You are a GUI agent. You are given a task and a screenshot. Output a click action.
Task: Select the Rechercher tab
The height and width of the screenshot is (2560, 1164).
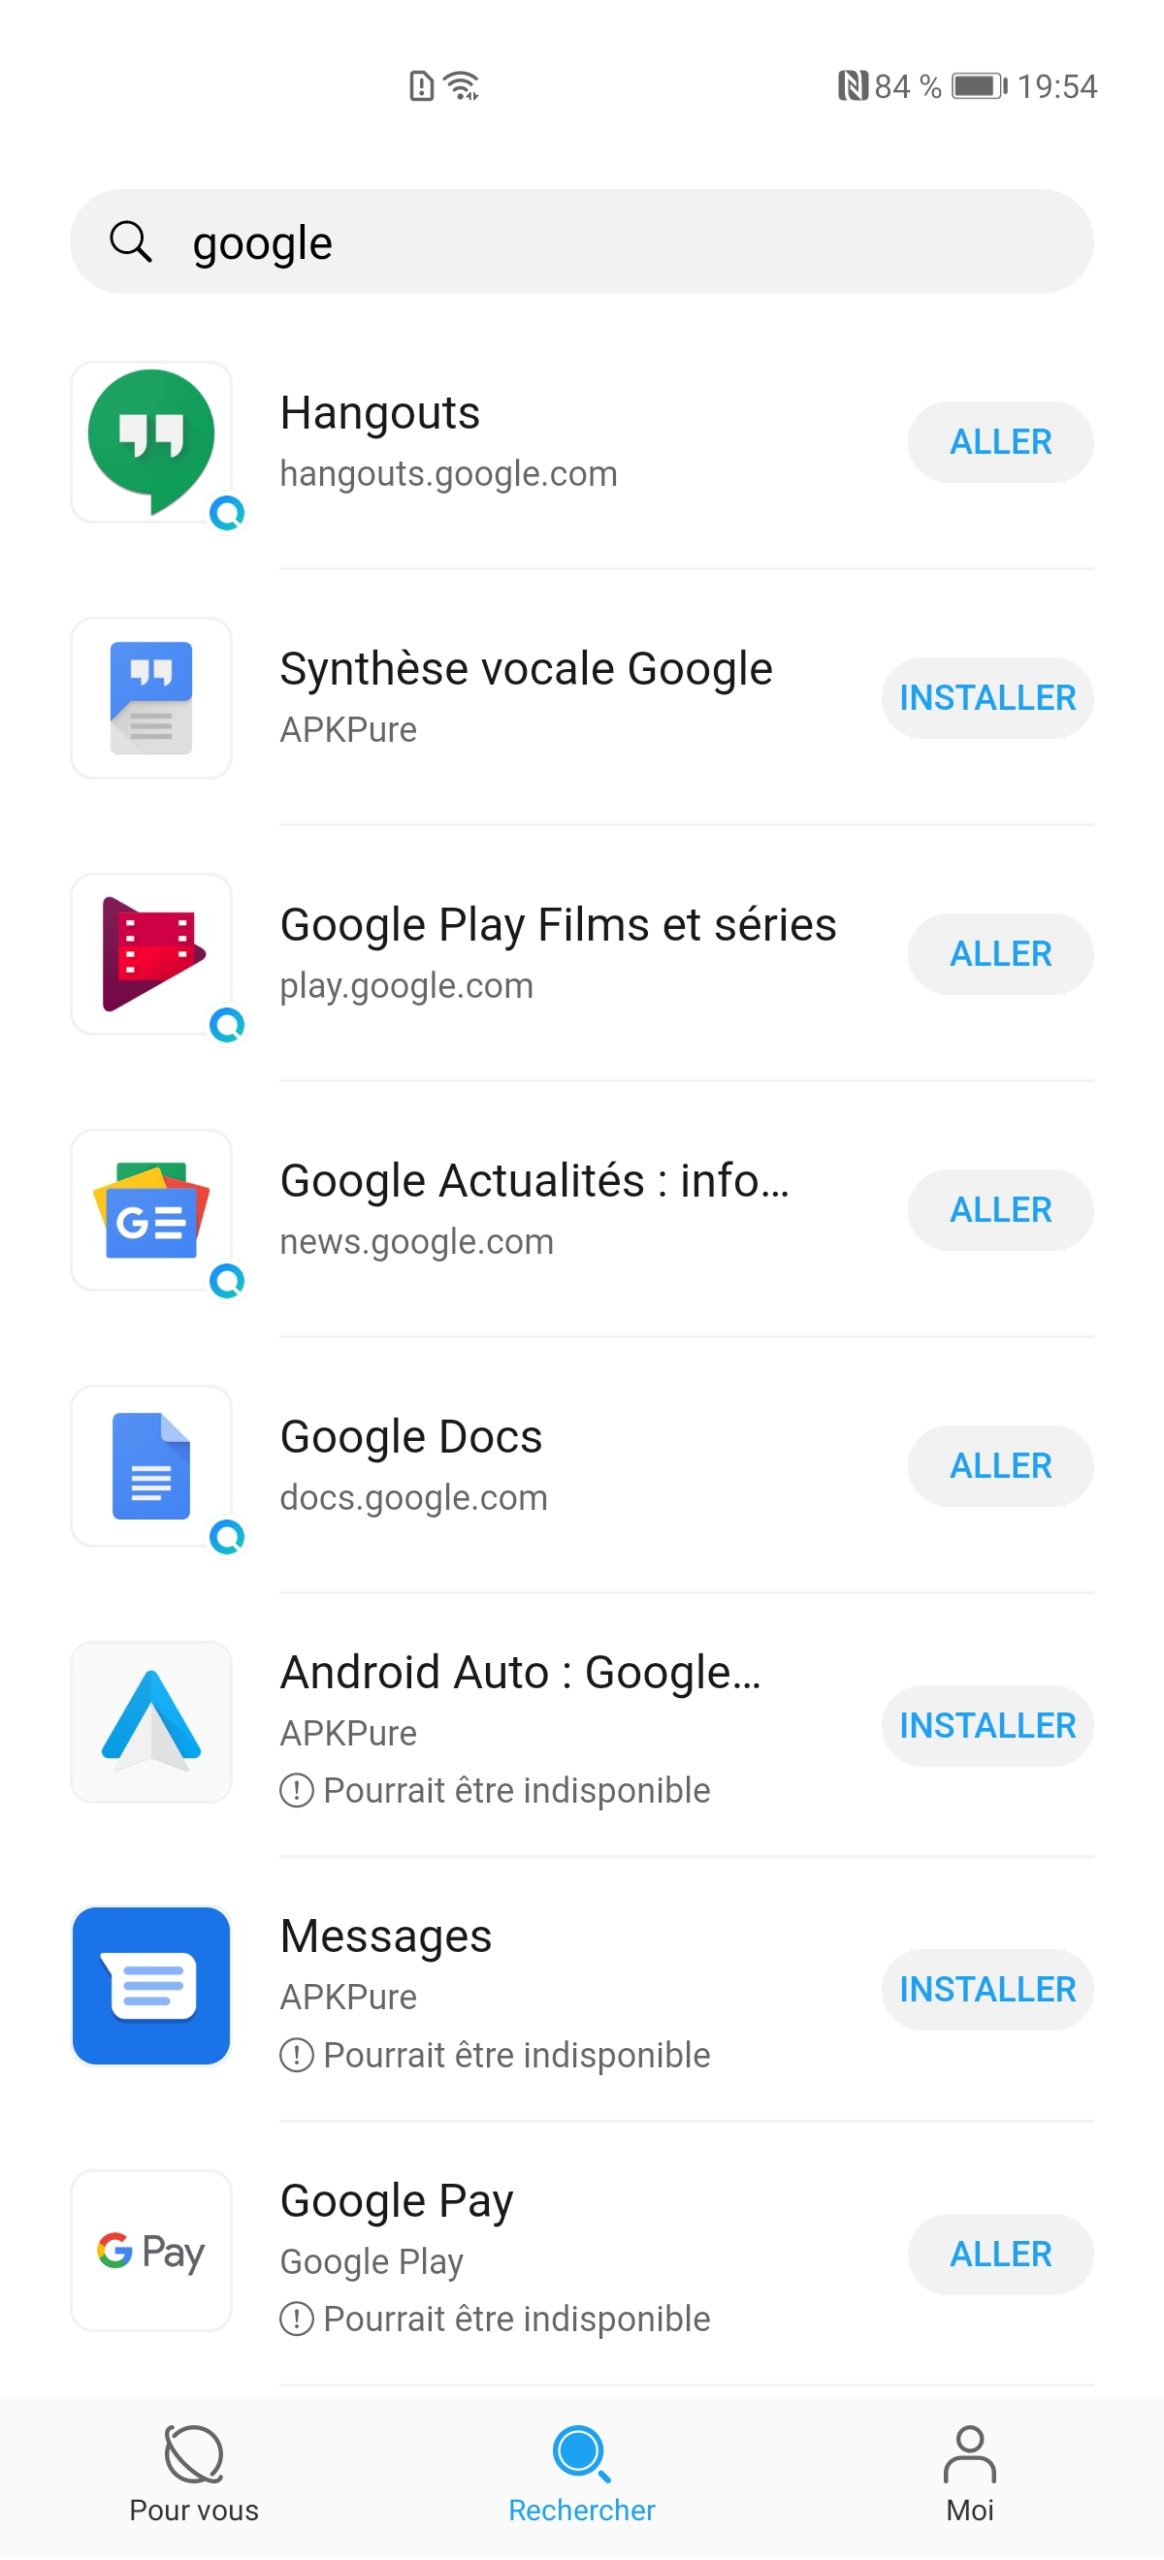tap(581, 2472)
